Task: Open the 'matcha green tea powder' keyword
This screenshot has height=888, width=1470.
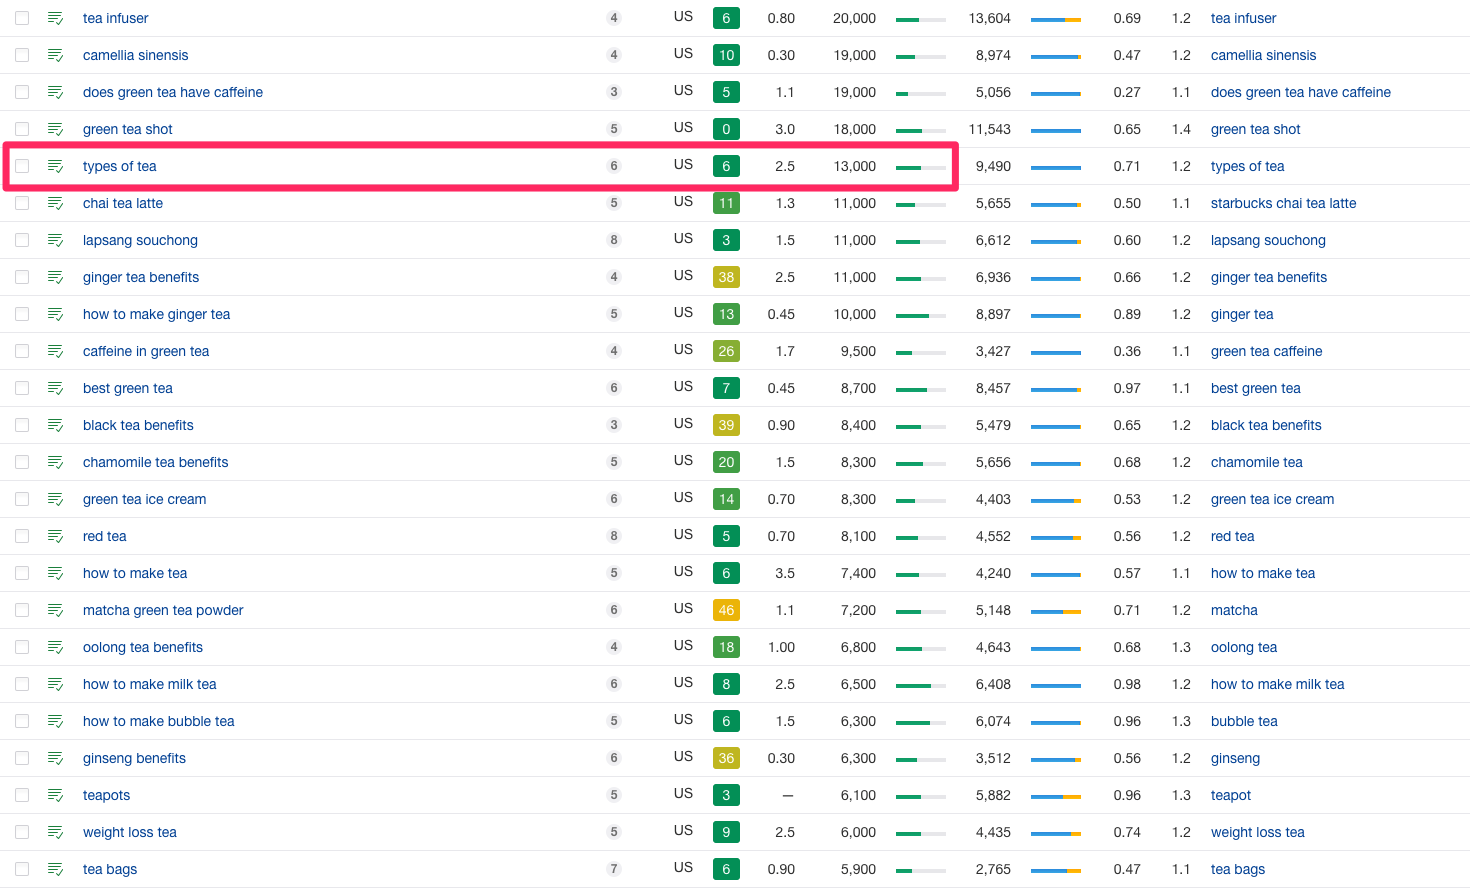Action: (163, 610)
